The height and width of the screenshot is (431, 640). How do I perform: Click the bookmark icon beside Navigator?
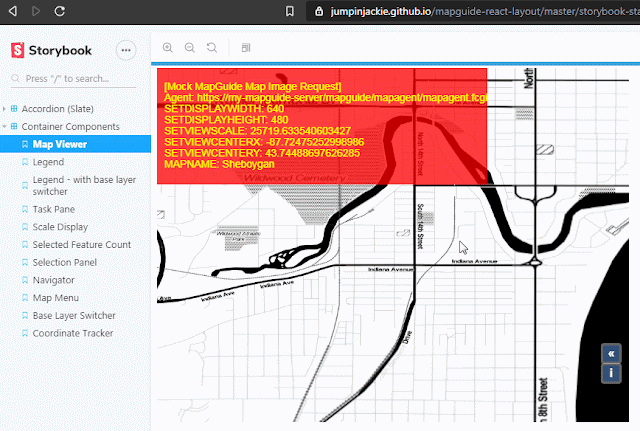[25, 280]
